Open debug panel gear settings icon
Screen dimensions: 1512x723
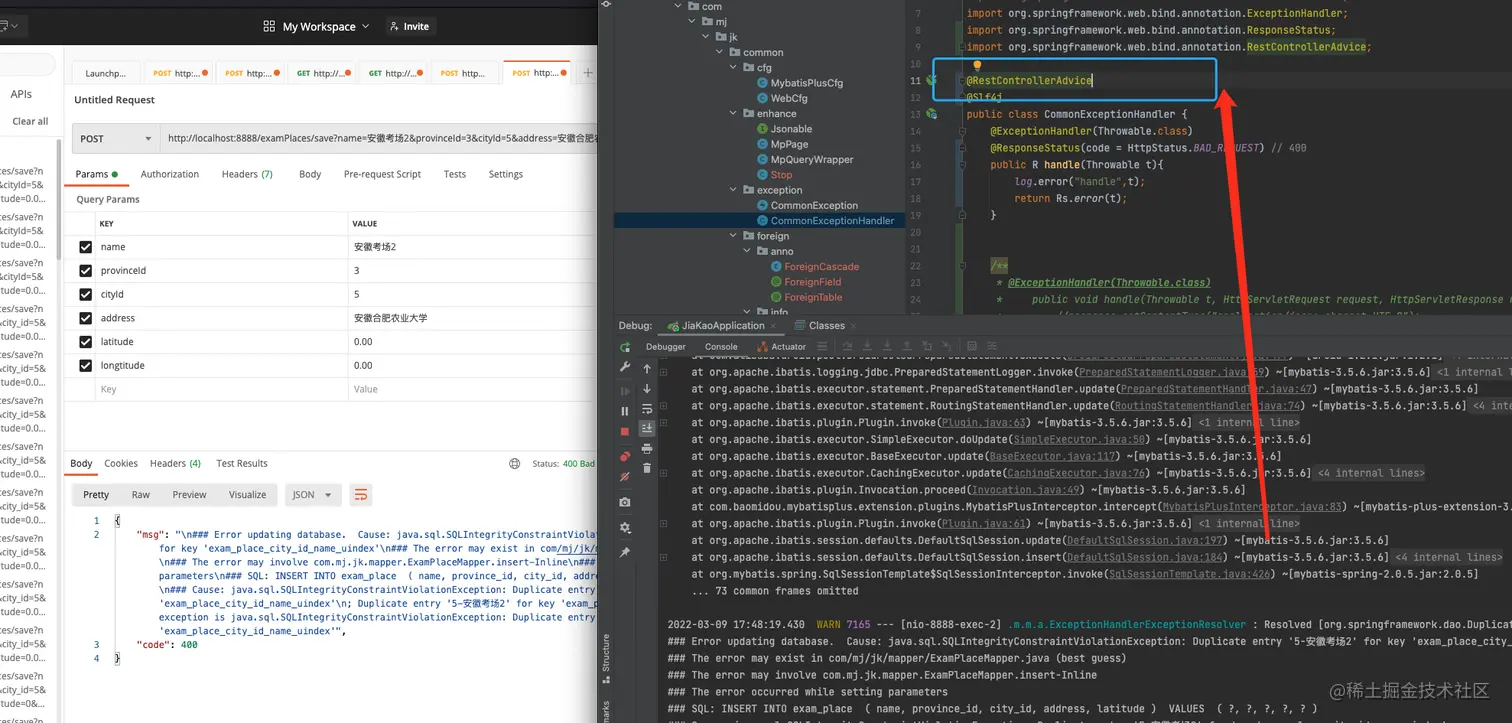(625, 527)
